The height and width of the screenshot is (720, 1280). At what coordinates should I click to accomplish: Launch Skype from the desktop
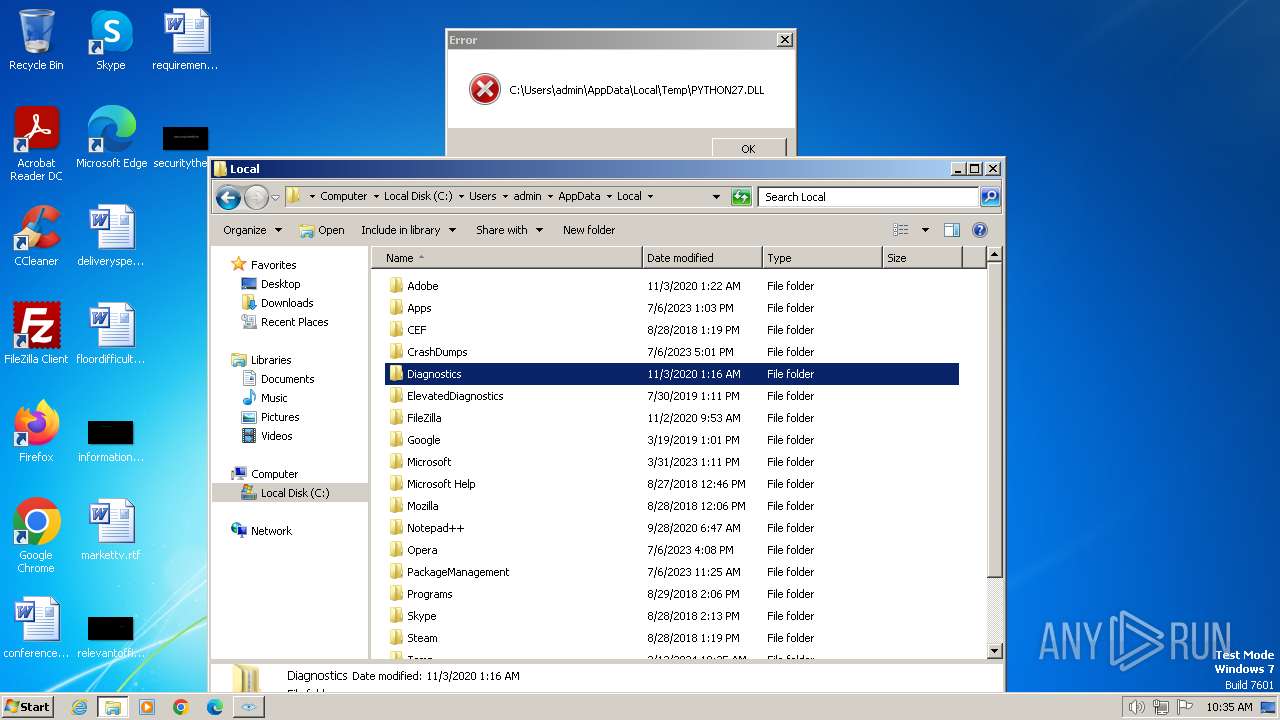tap(110, 40)
